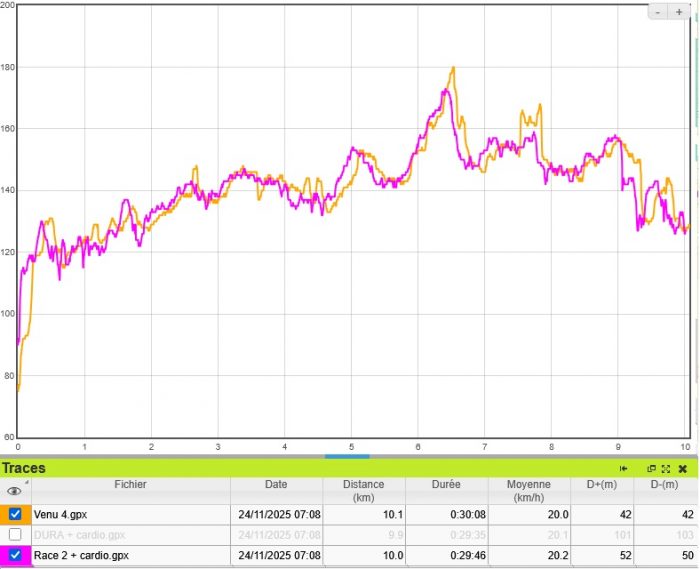700x569 pixels.
Task: Click the restore window icon in Traces panel
Action: (651, 468)
